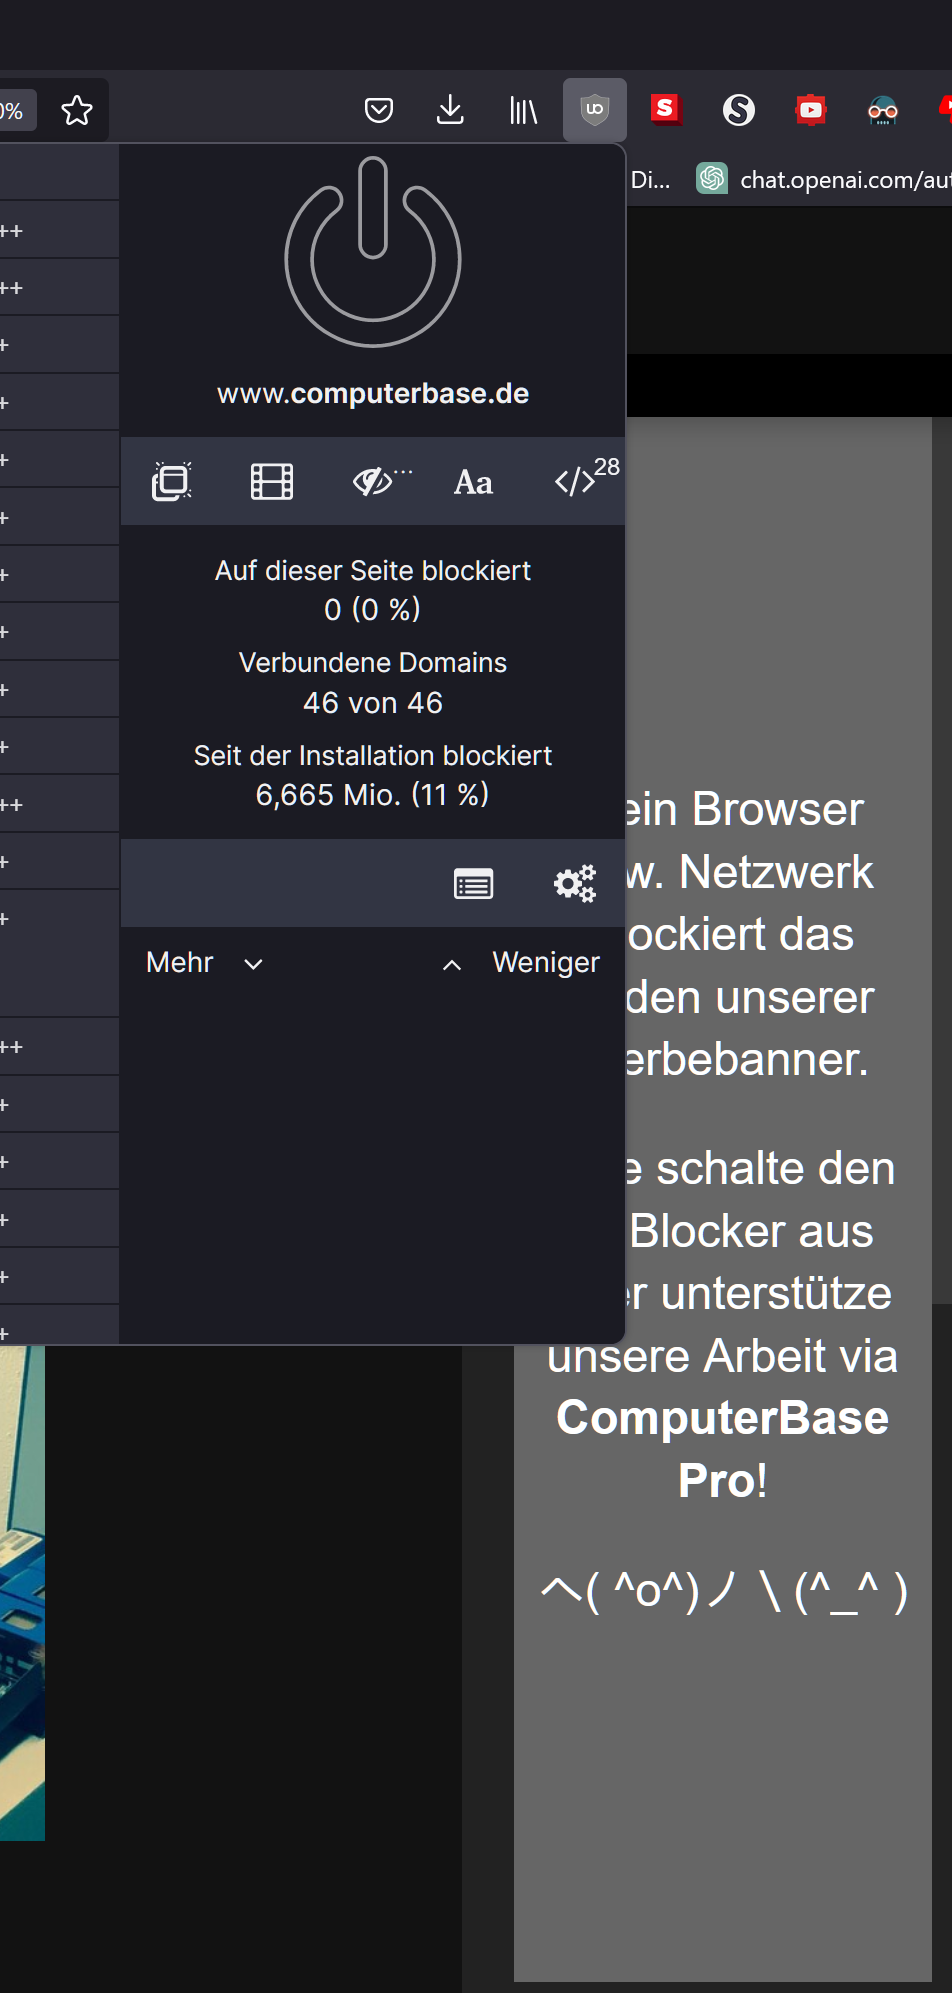This screenshot has width=952, height=1993.
Task: Open Pocket save icon
Action: tap(379, 110)
